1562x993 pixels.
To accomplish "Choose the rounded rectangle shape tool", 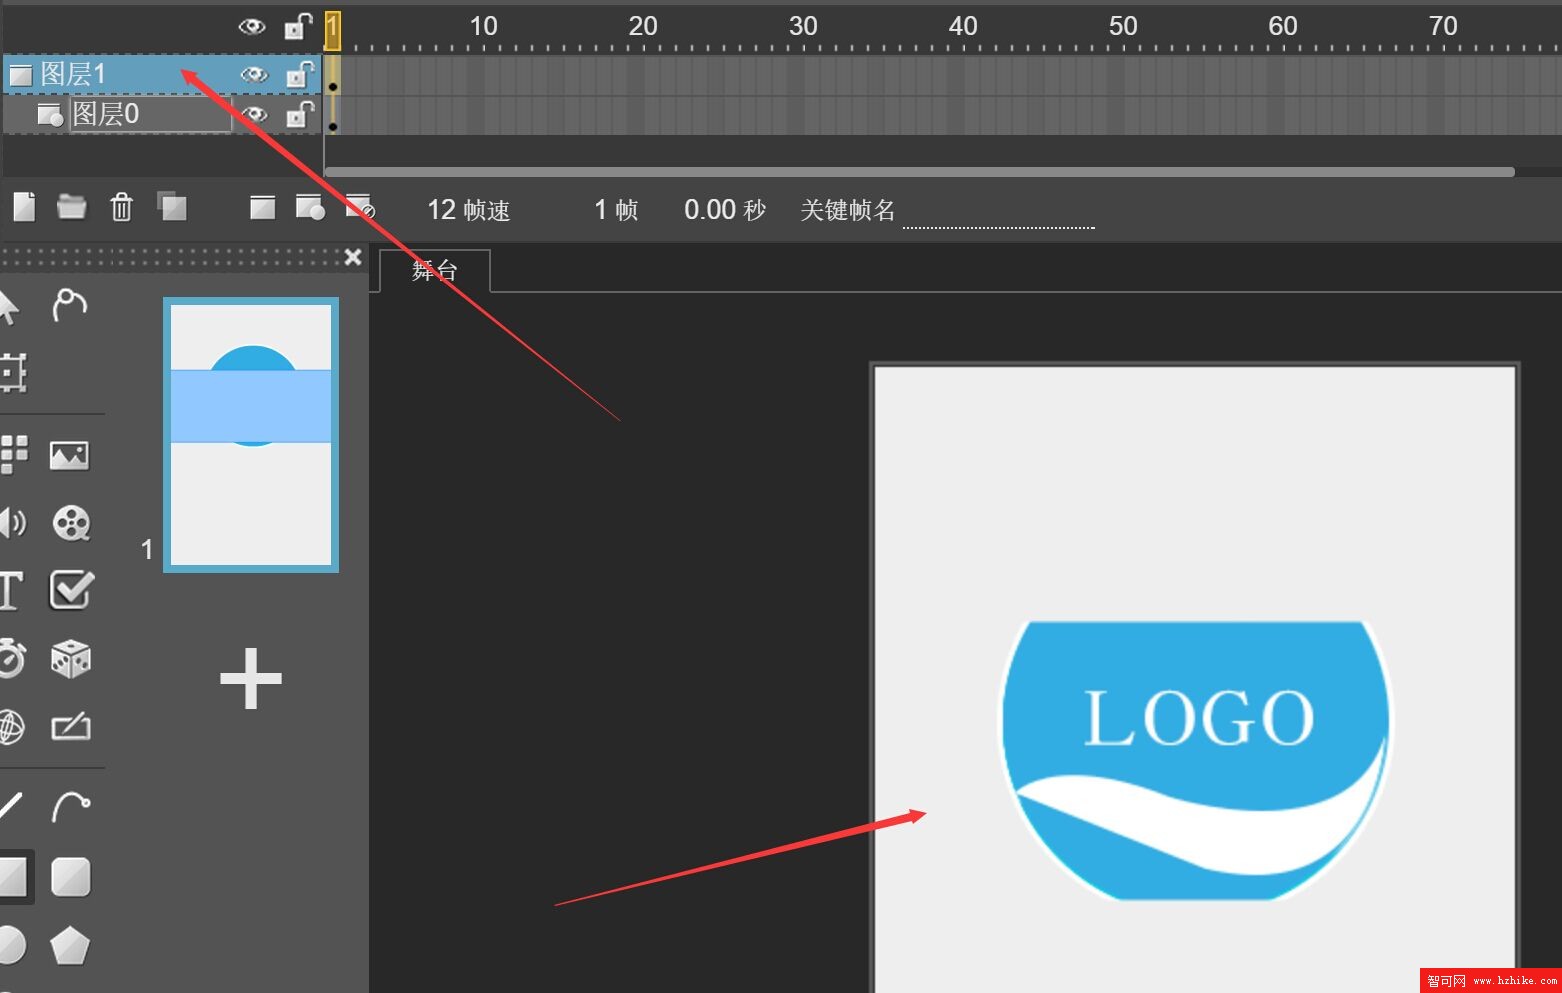I will [x=71, y=877].
